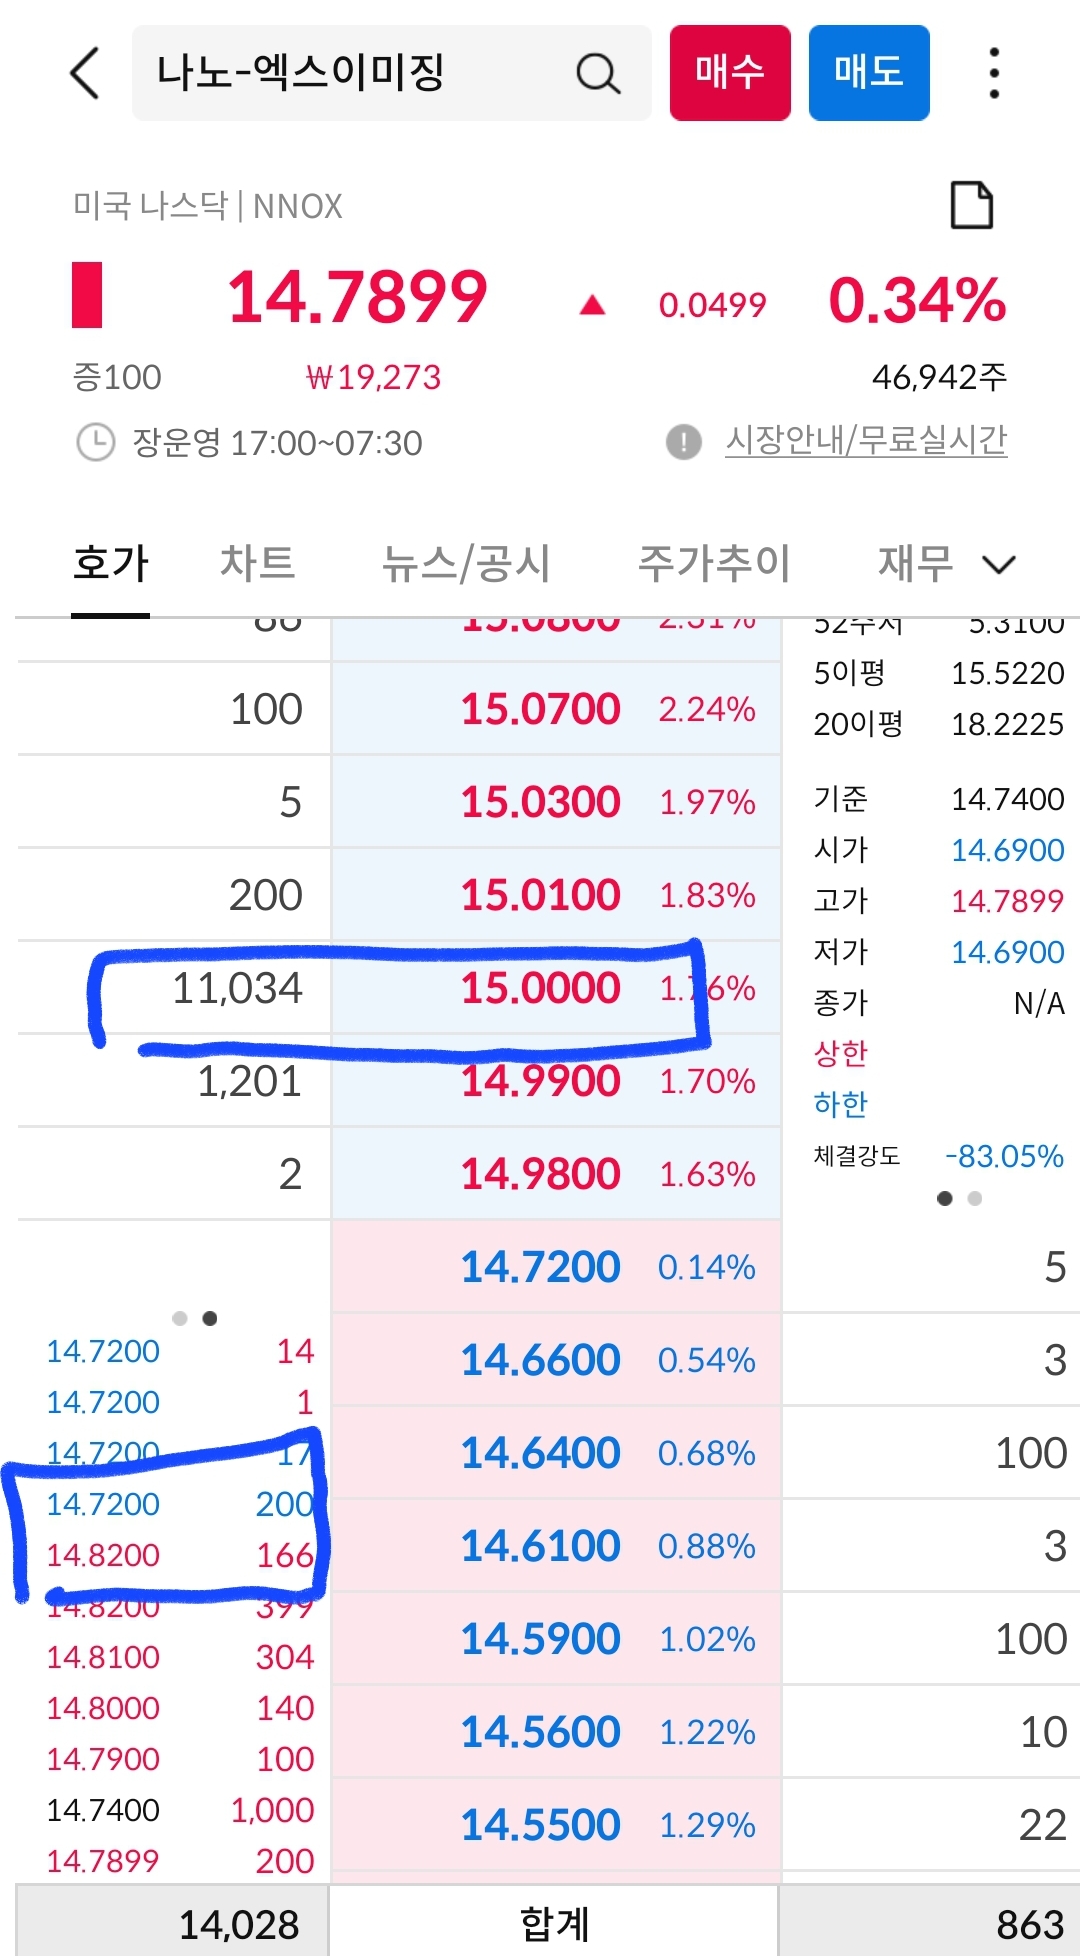Open 시장안내/무료실시간 link
The image size is (1080, 1956).
click(x=866, y=440)
